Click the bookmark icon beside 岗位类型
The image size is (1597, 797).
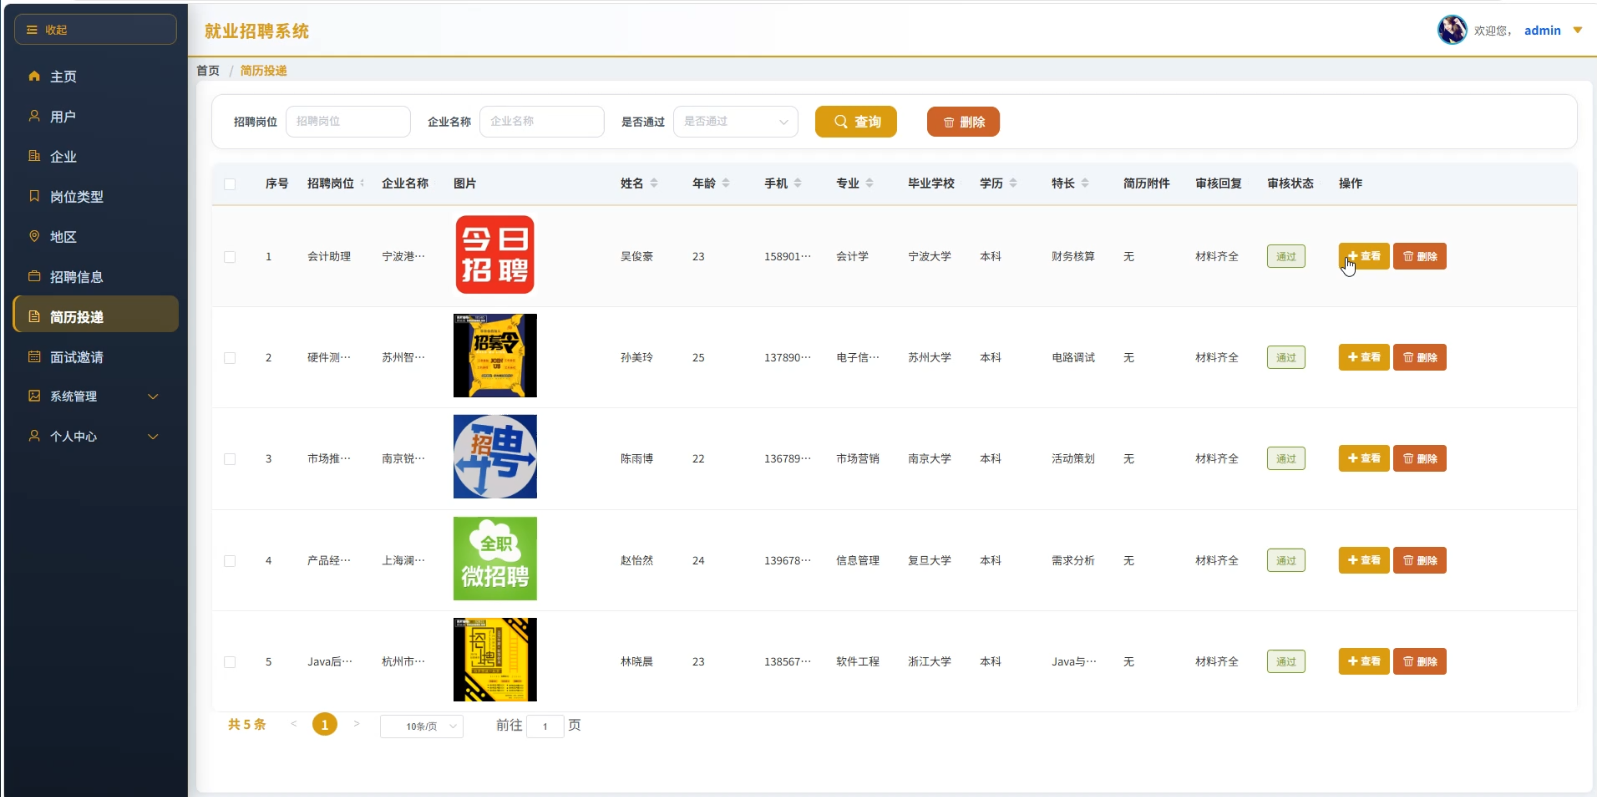[34, 196]
